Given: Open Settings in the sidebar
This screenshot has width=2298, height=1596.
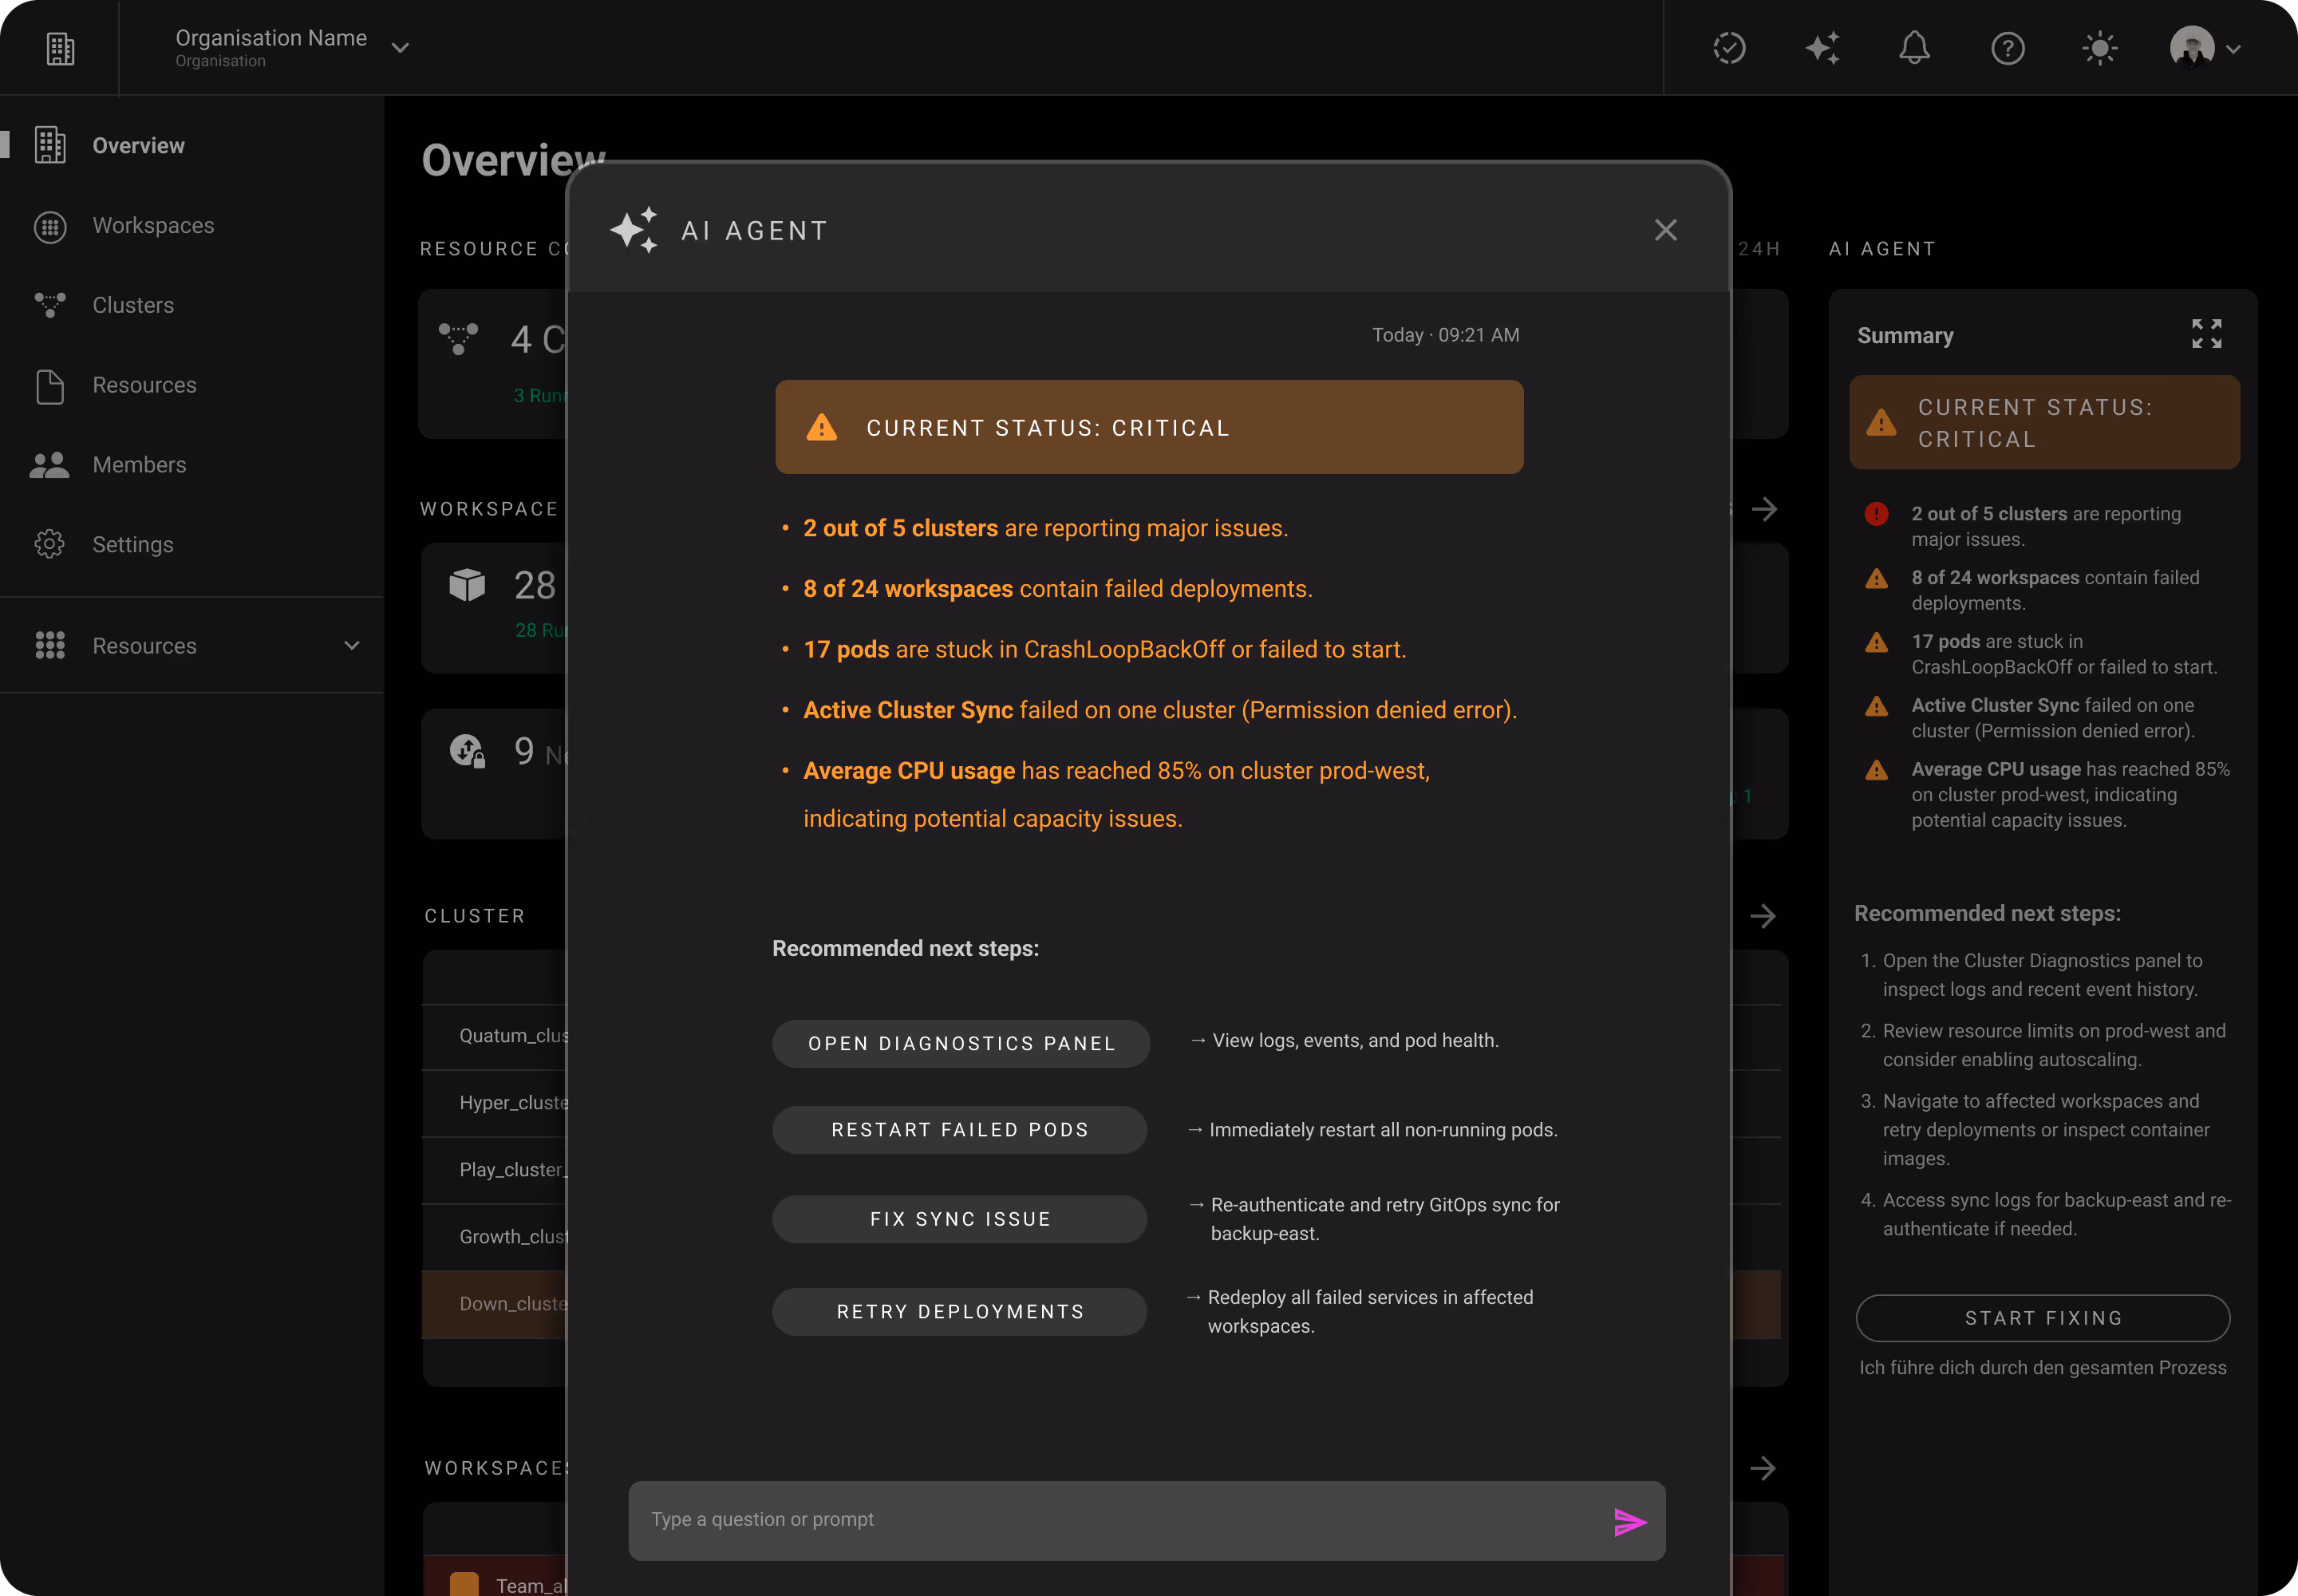Looking at the screenshot, I should [133, 545].
